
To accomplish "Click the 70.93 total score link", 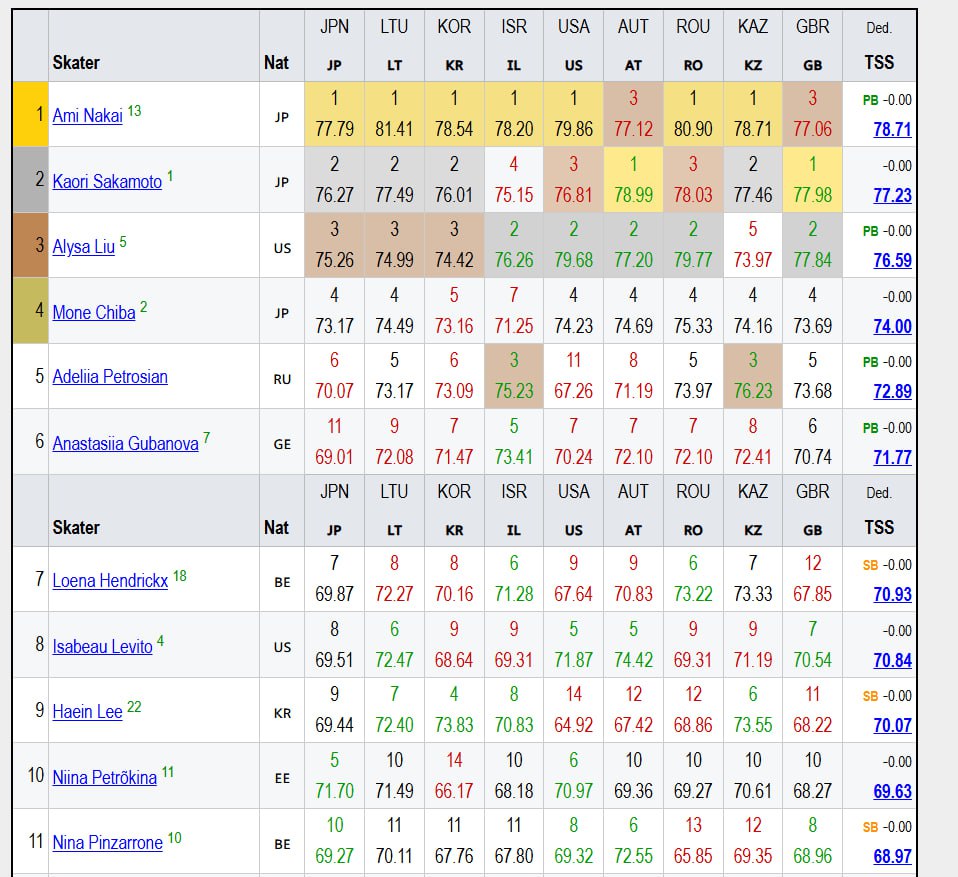I will [892, 595].
